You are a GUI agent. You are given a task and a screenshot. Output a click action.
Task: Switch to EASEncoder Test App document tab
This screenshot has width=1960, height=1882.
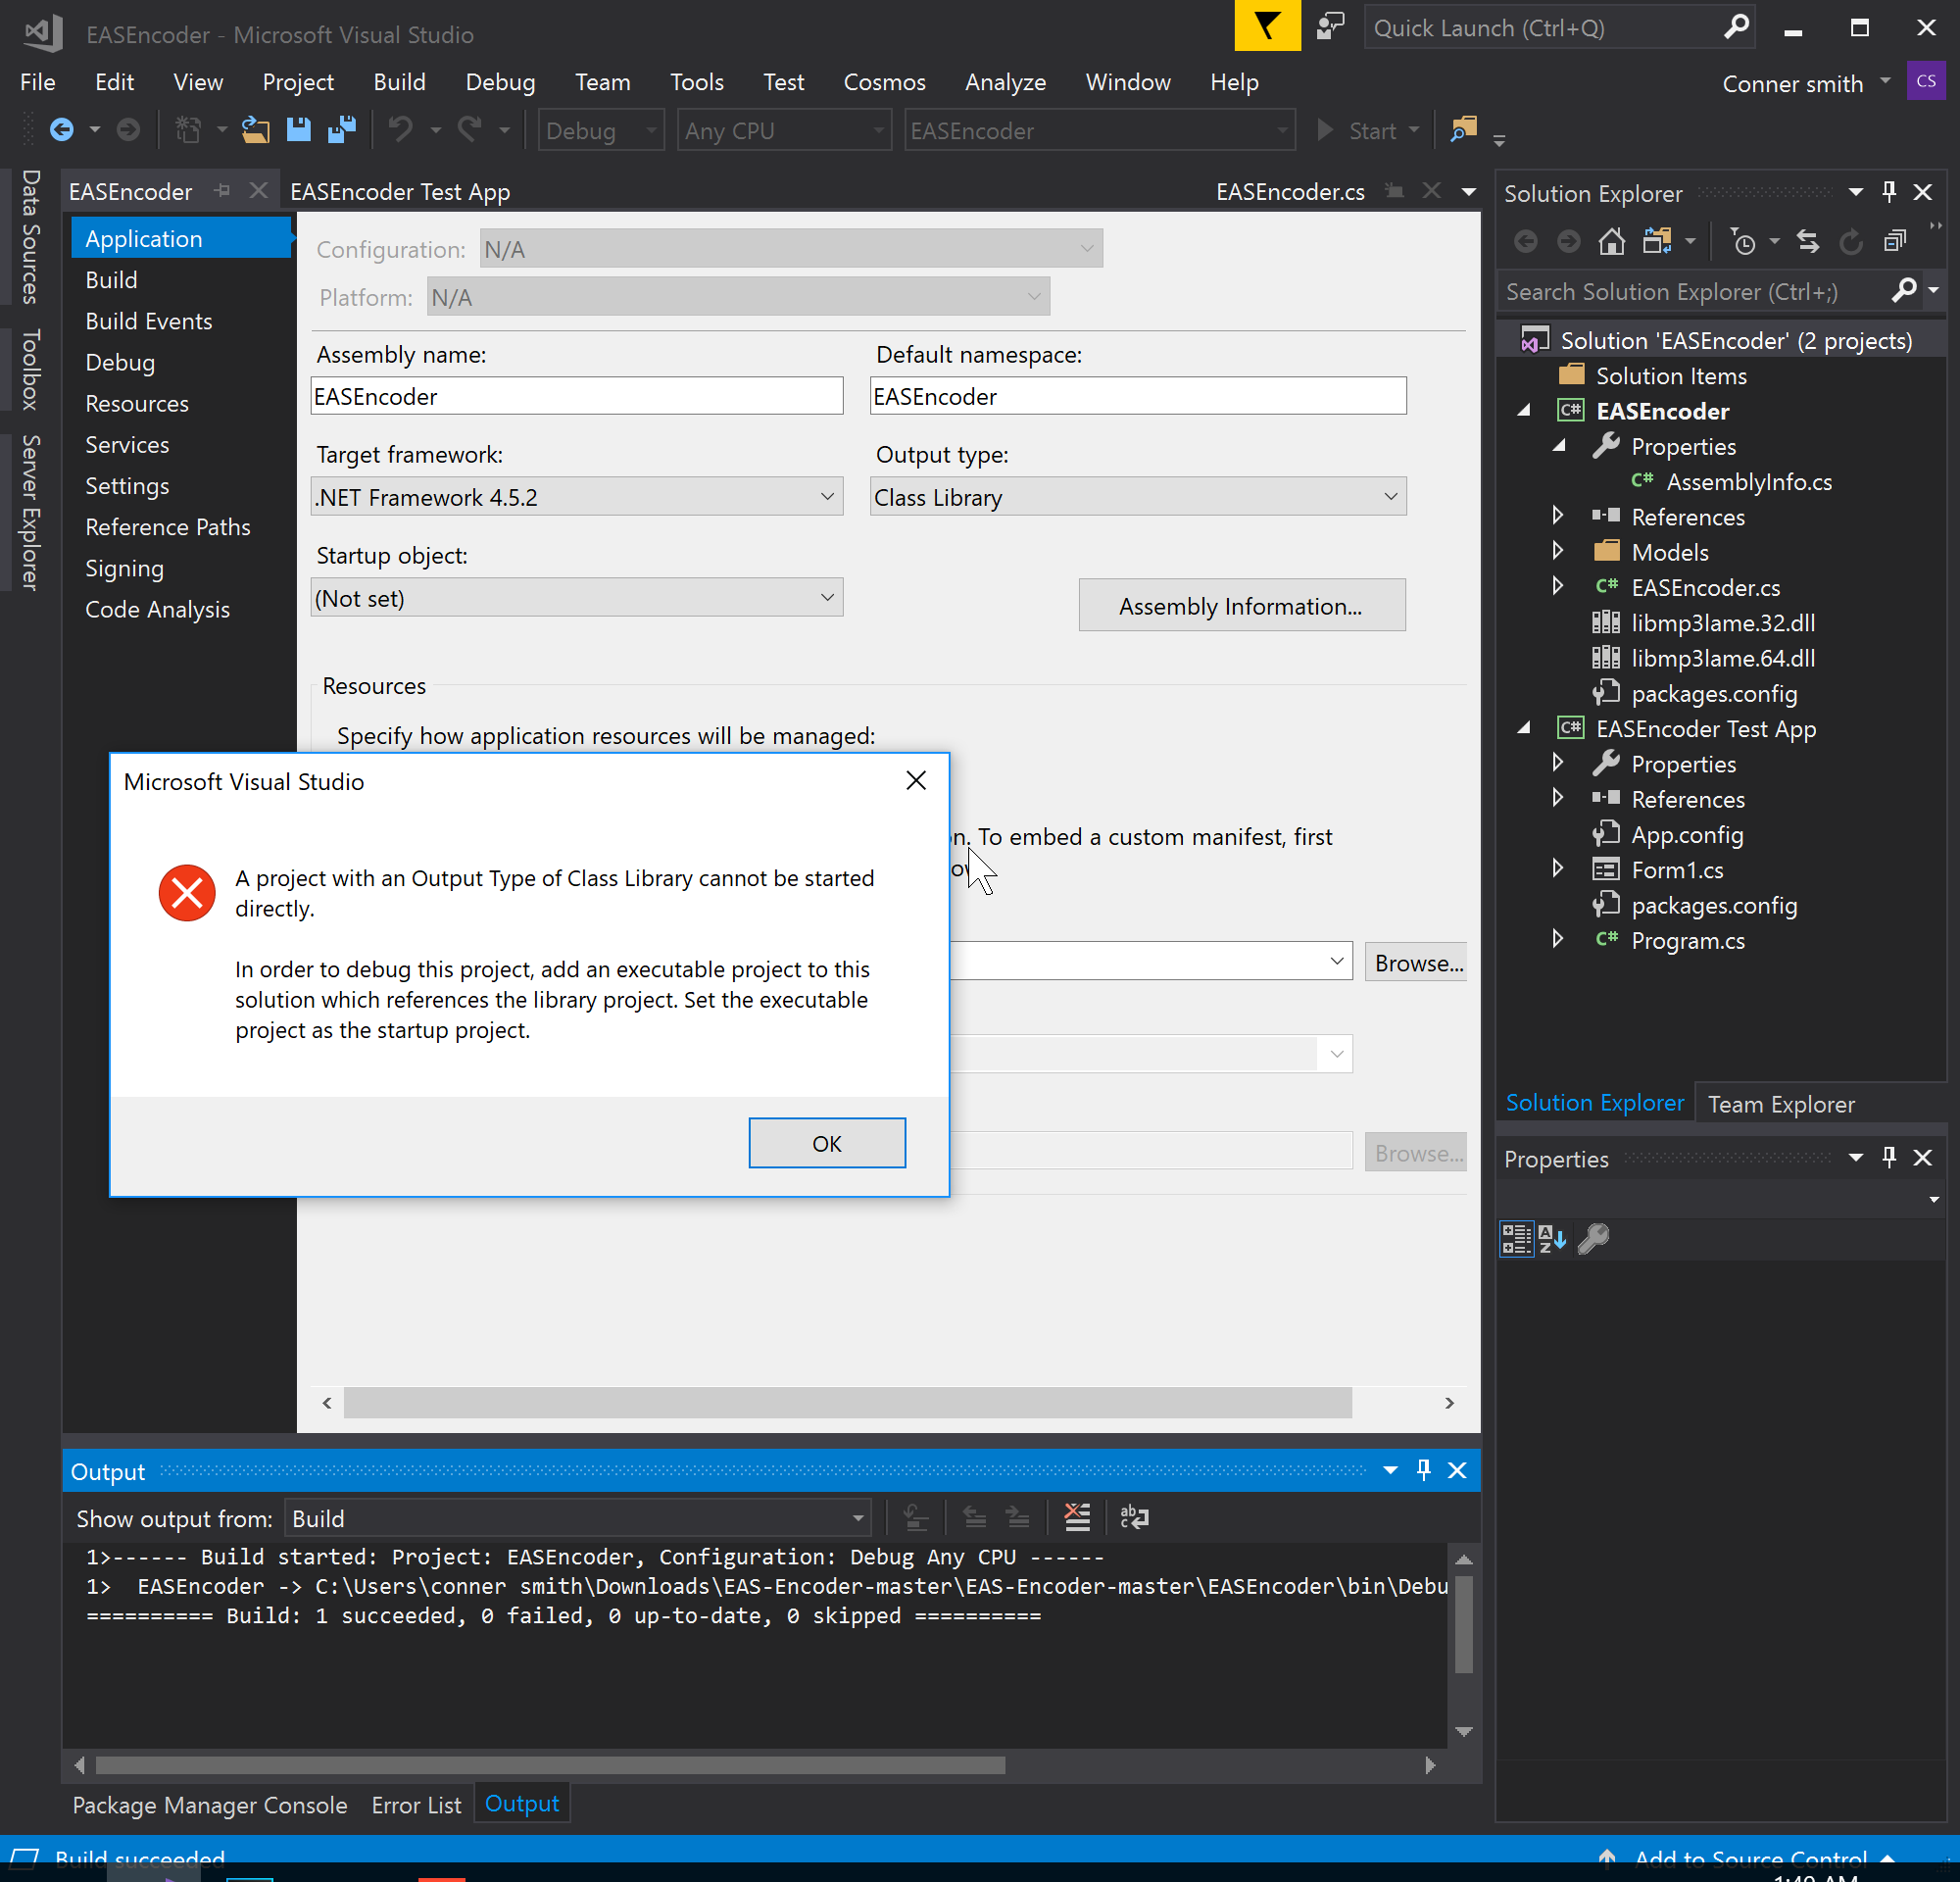400,191
